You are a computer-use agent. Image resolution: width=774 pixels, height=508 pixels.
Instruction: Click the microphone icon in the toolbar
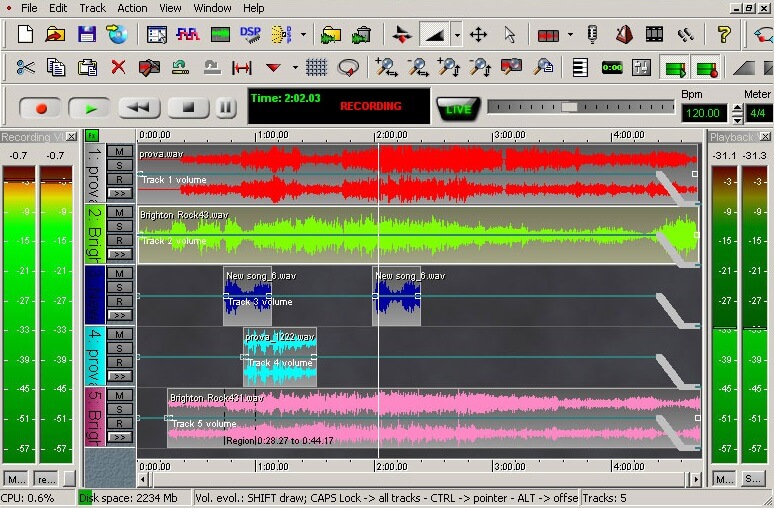click(592, 35)
